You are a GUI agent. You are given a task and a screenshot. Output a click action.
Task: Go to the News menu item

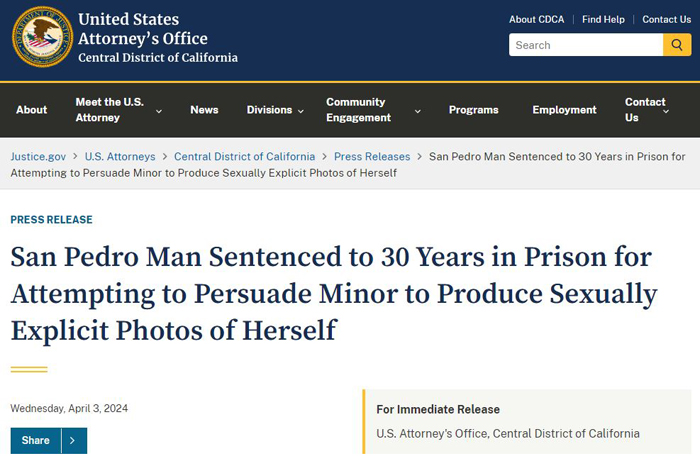[x=204, y=110]
